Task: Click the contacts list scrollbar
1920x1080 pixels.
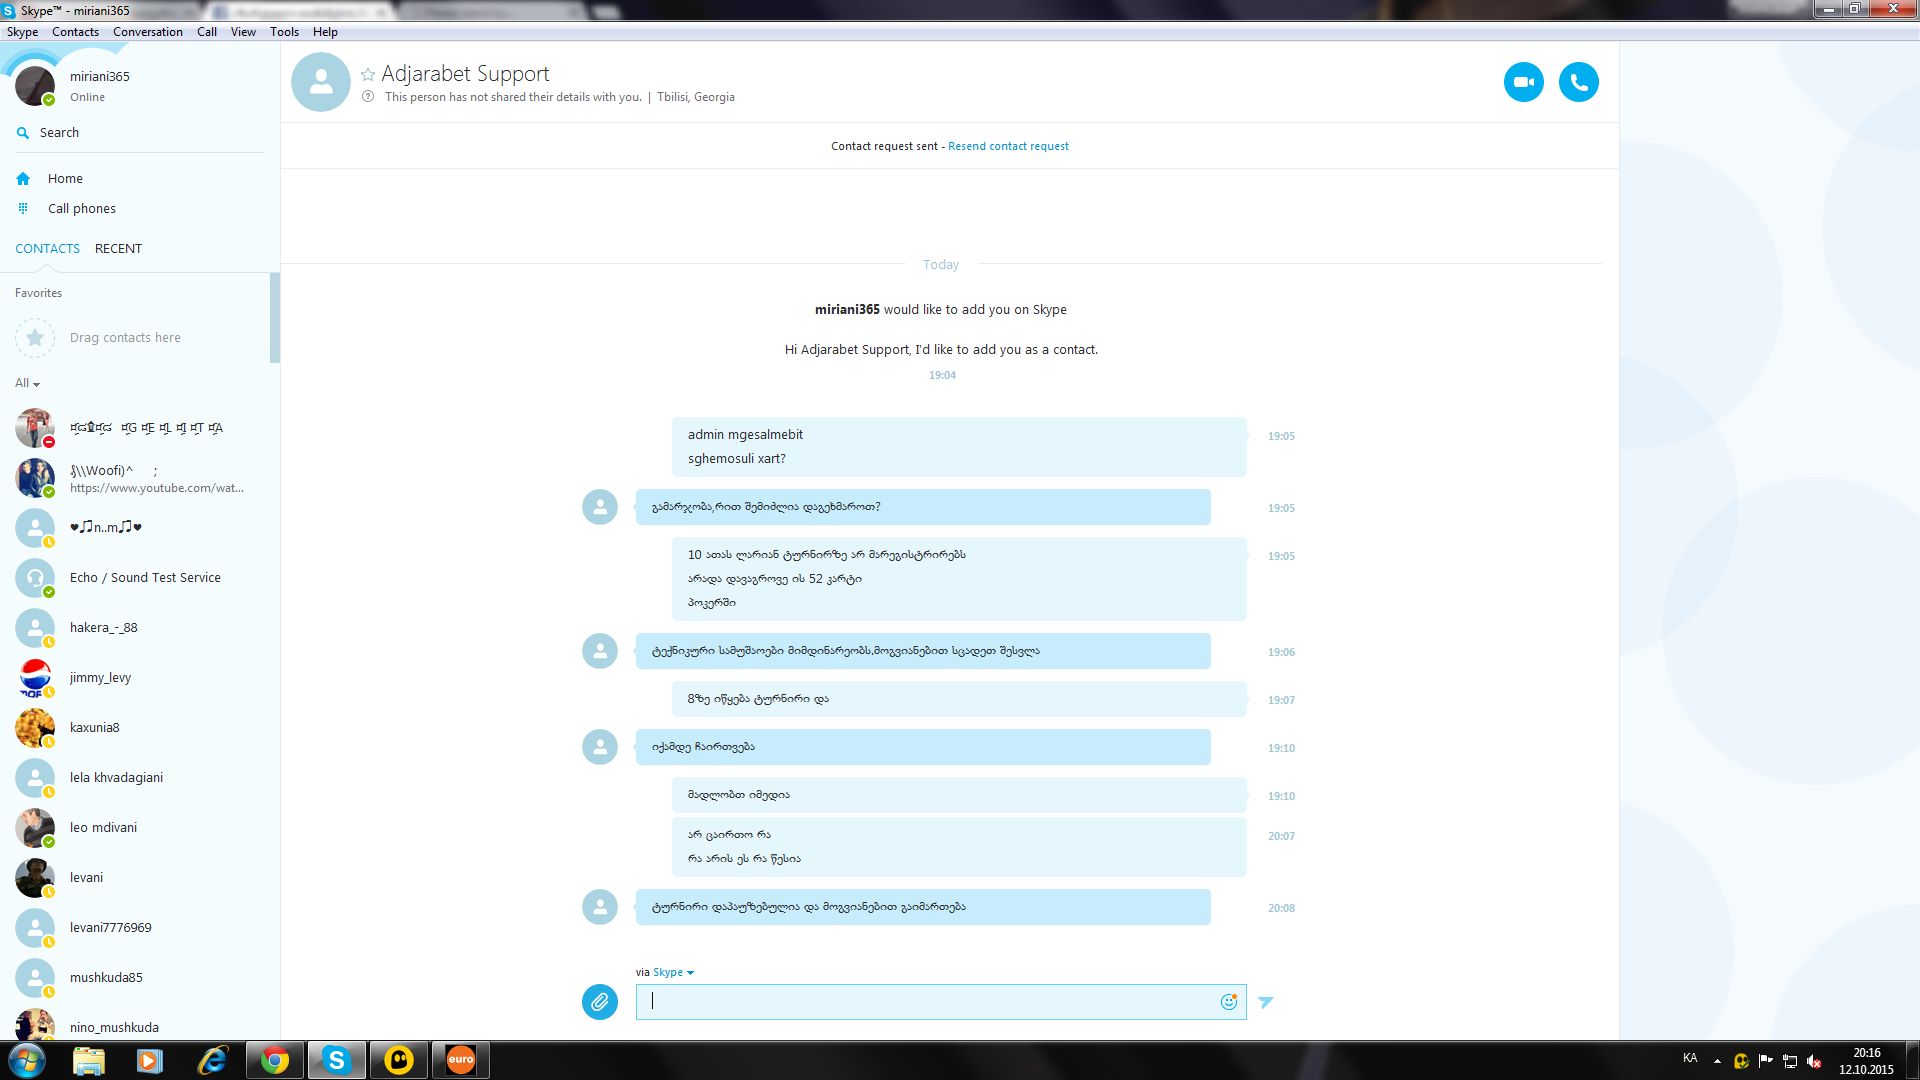Action: 274,318
